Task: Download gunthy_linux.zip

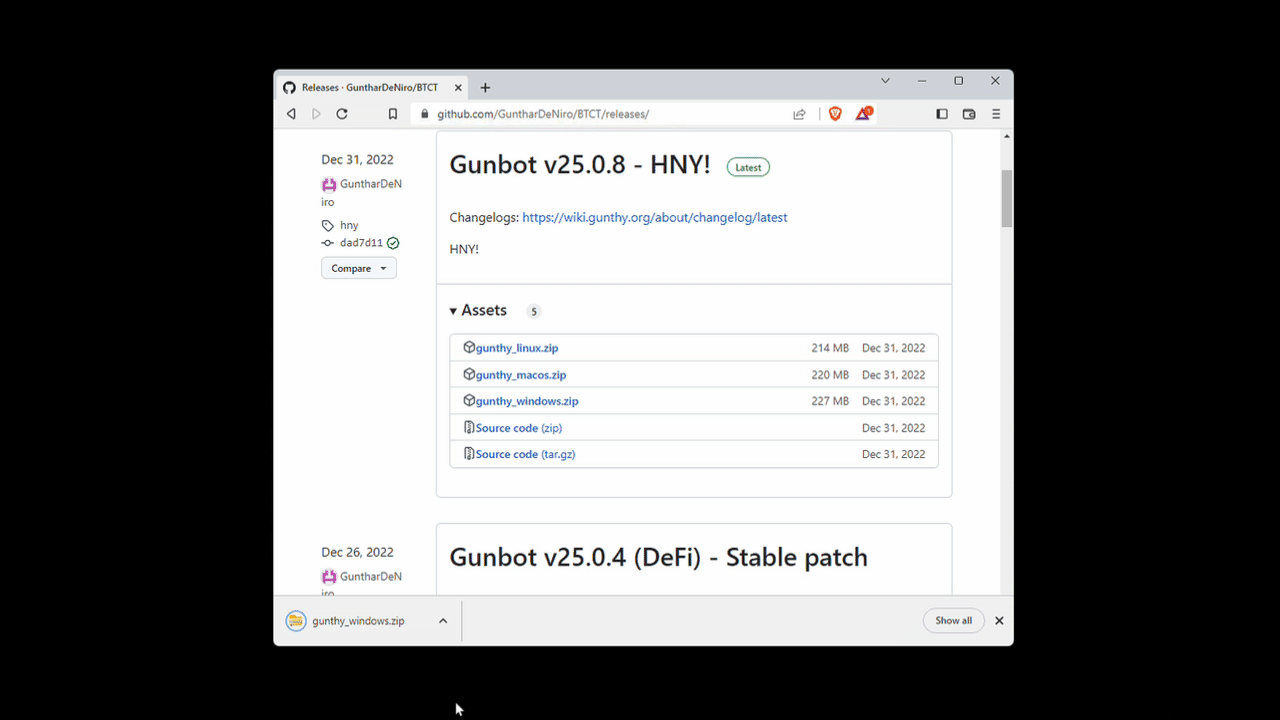Action: pos(517,348)
